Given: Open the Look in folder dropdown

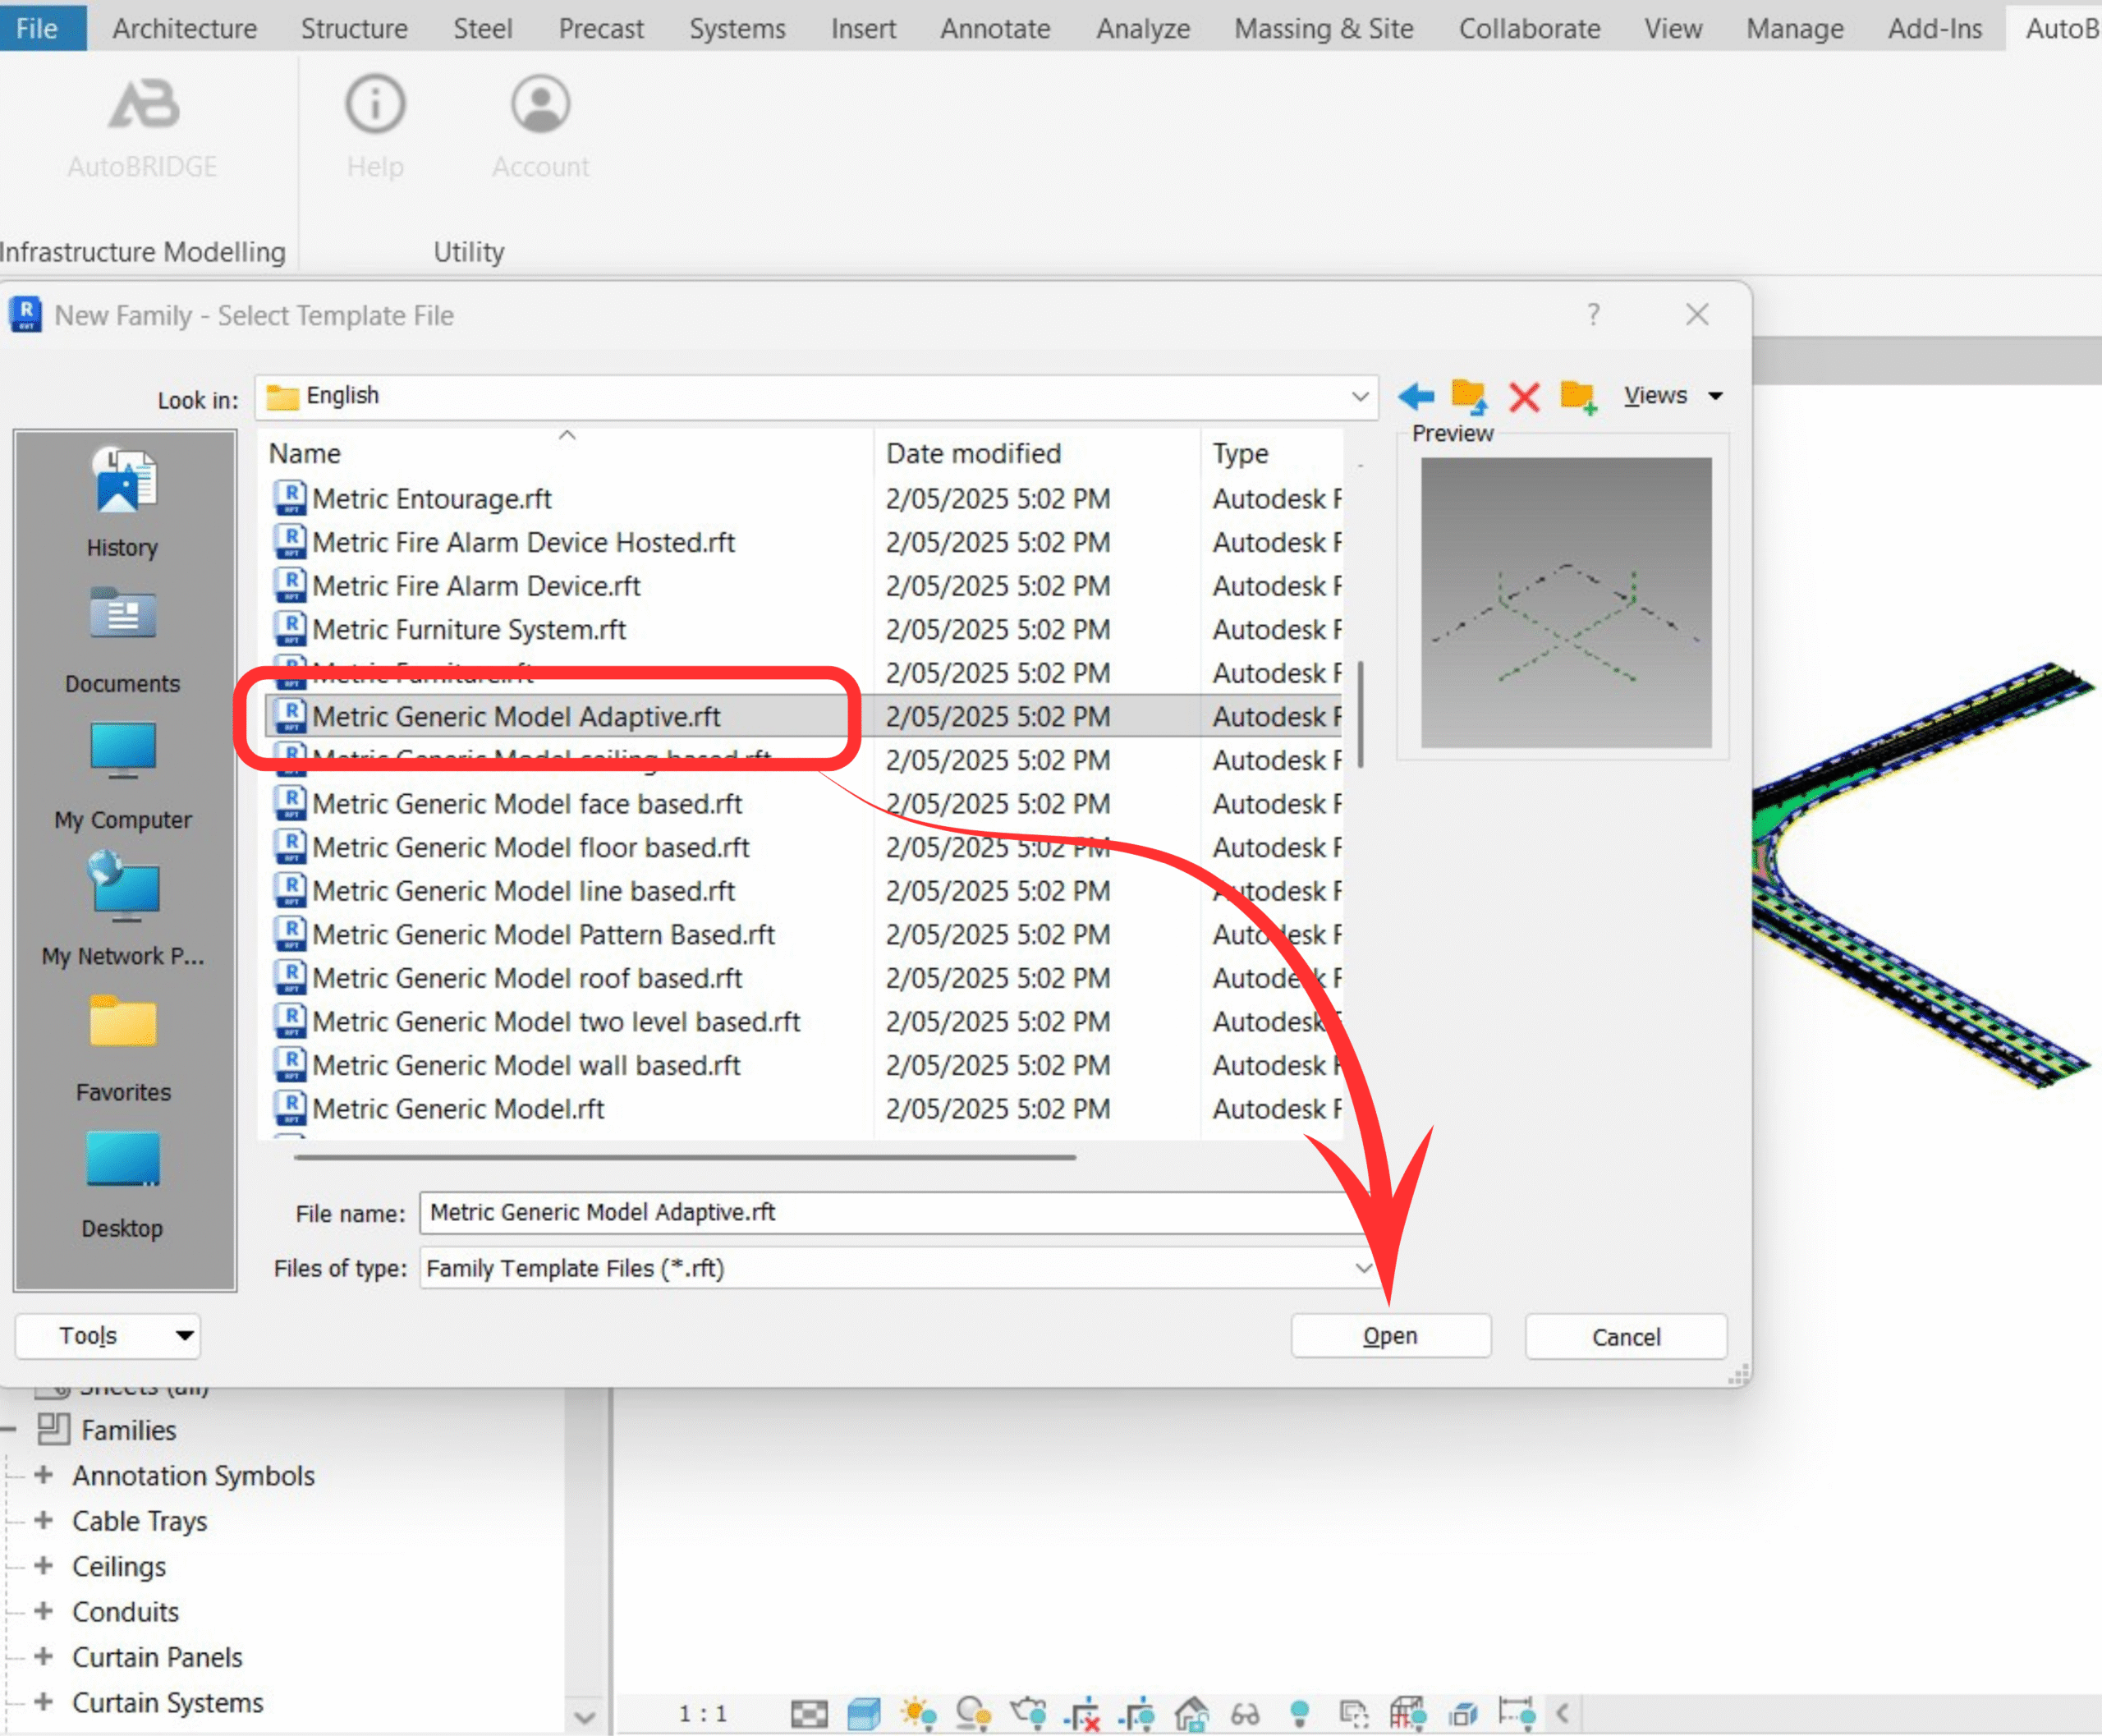Looking at the screenshot, I should click(x=1359, y=396).
